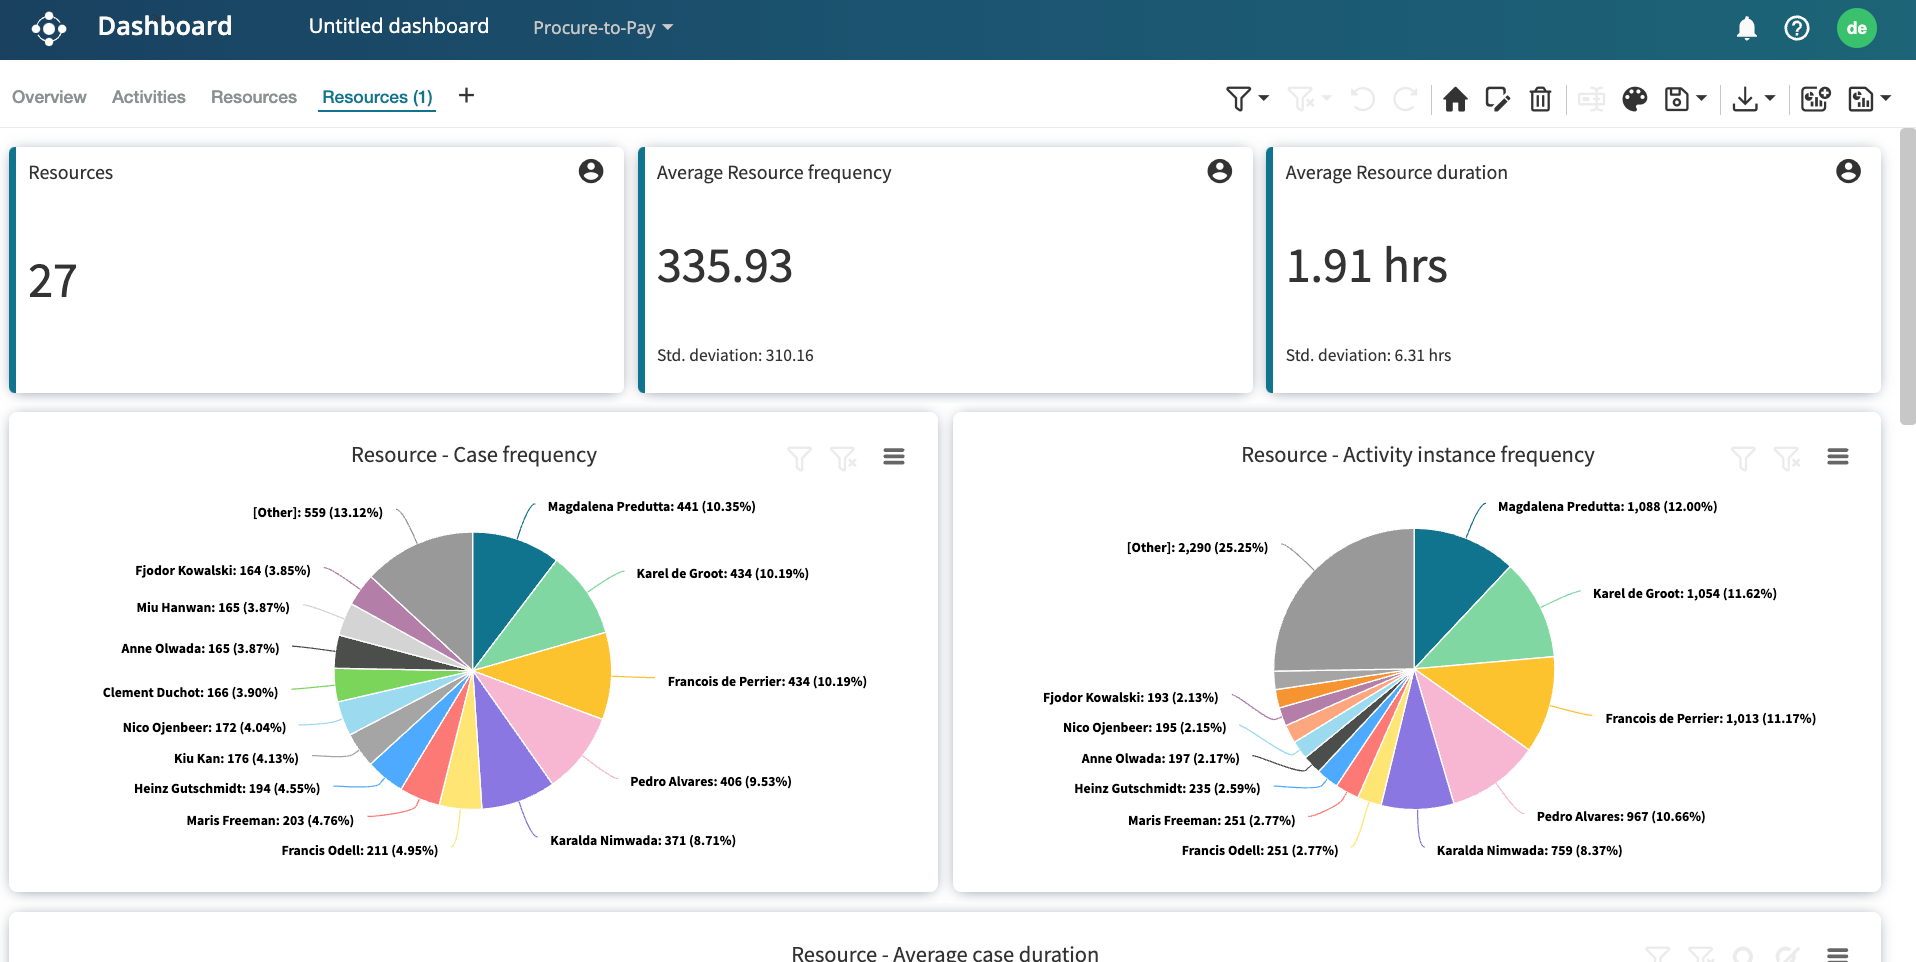Toggle filter icon on Activity instance frequency chart
Screen dimensions: 1916x962
pyautogui.click(x=1742, y=458)
